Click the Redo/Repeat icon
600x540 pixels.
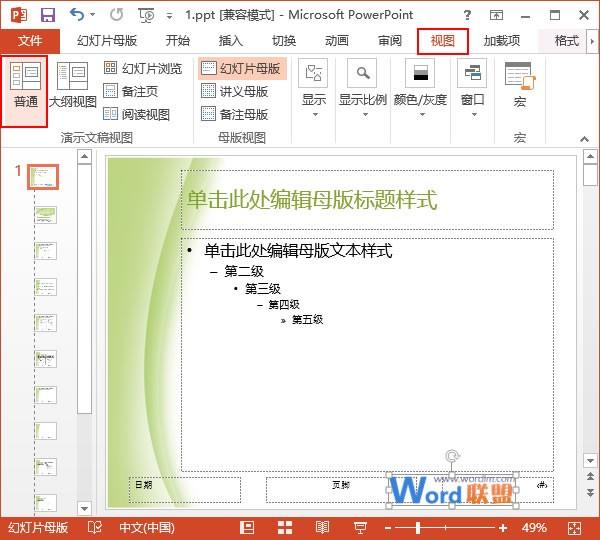coord(116,15)
